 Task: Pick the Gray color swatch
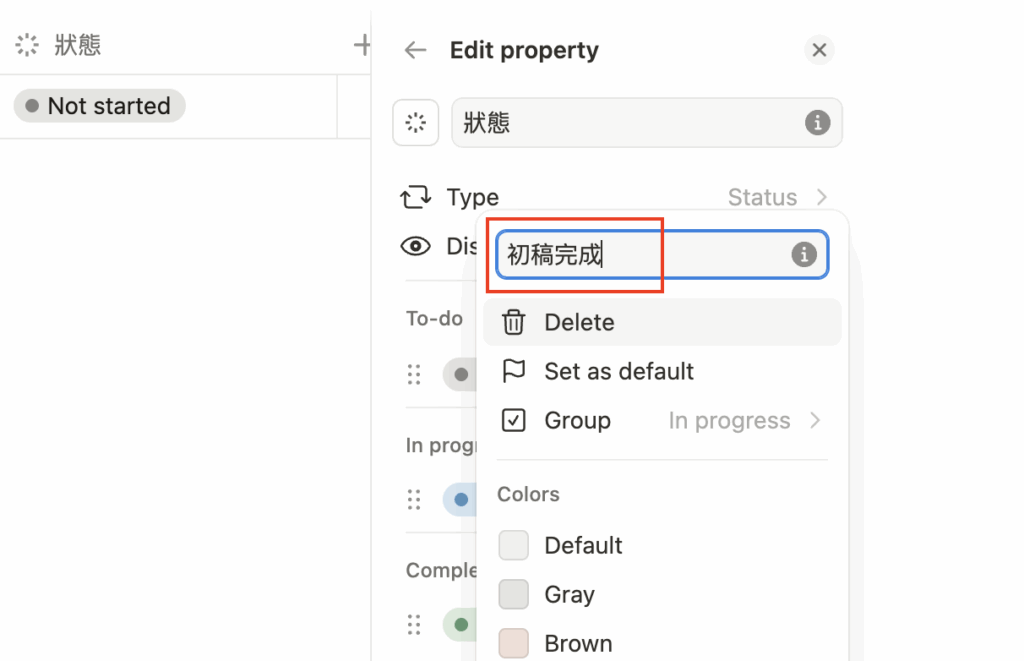[x=513, y=594]
